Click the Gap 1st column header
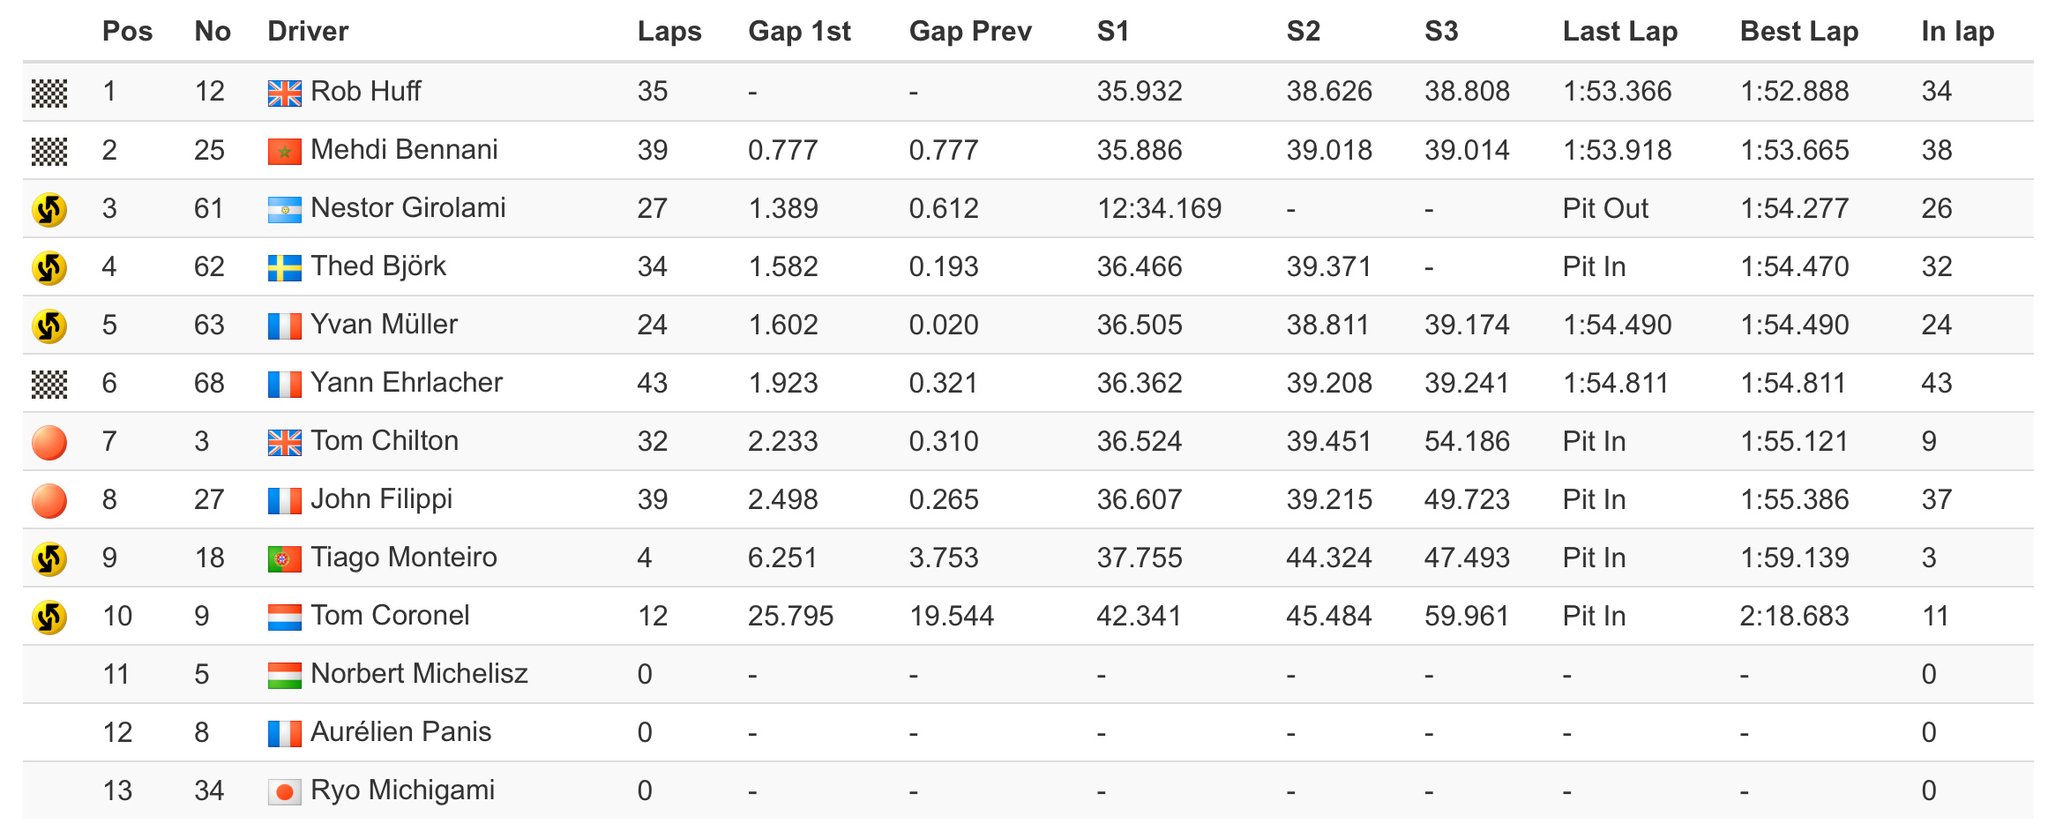Screen dimensions: 2048x831 click(x=799, y=32)
